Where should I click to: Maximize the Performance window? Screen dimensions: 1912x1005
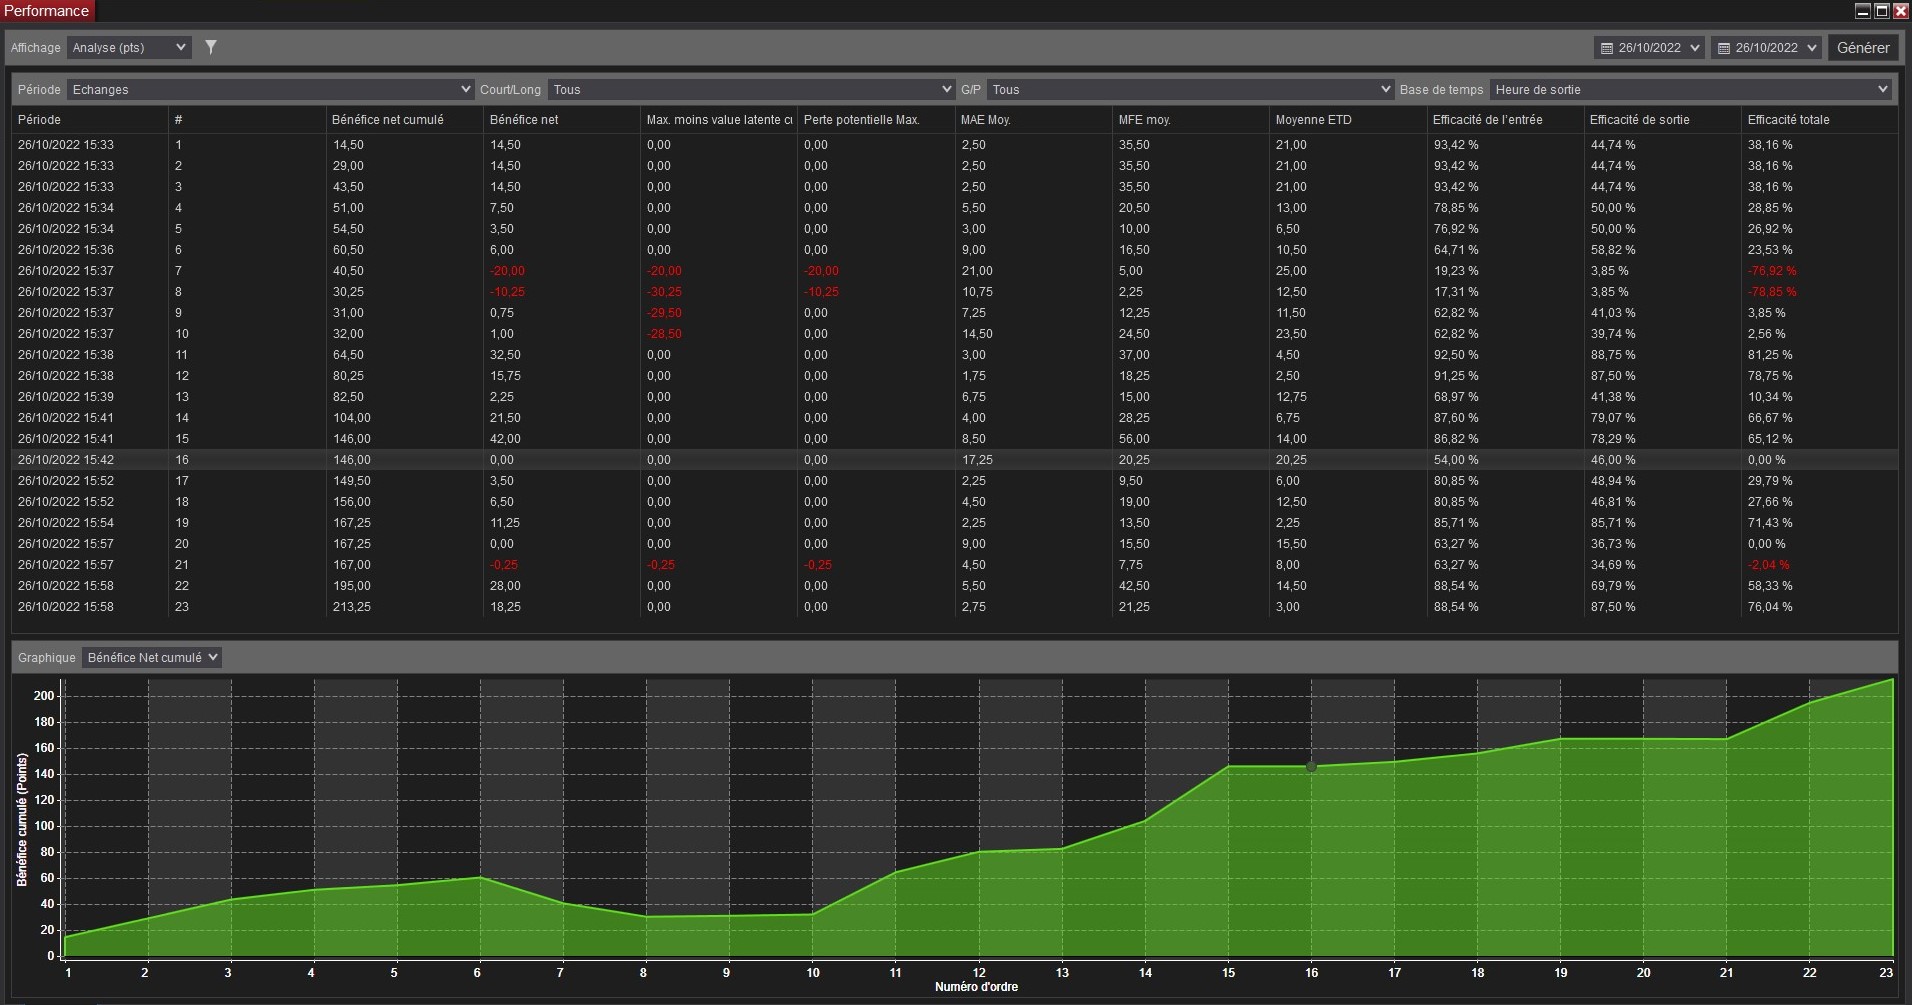[x=1881, y=11]
